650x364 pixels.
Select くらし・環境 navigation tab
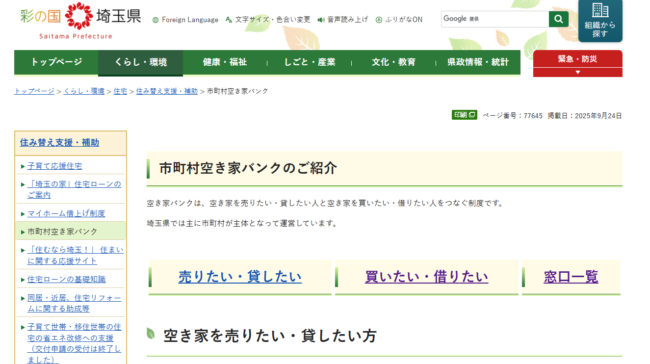pyautogui.click(x=141, y=63)
